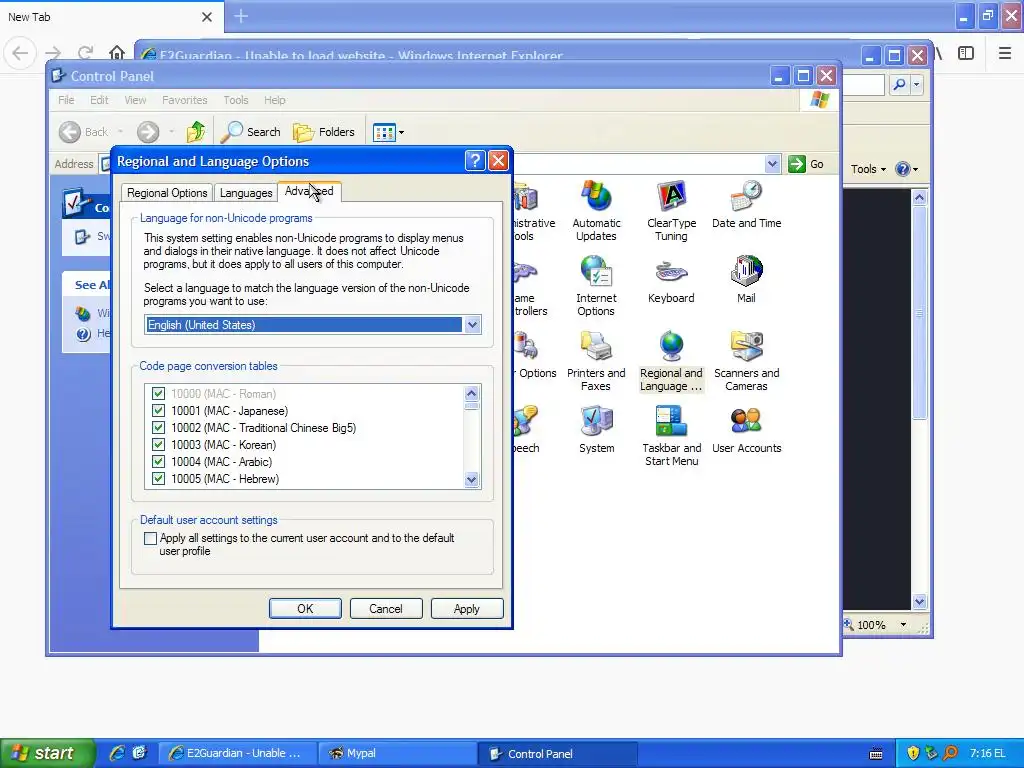Open the address bar dropdown arrow
Screen dimensions: 1024x768
(x=772, y=164)
